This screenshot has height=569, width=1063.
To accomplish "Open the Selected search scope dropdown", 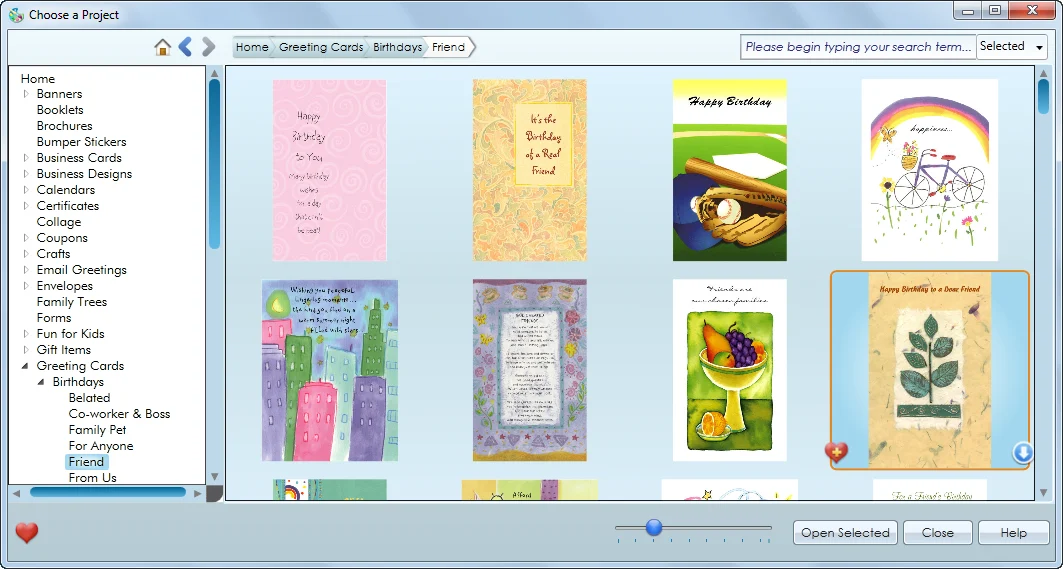I will point(1011,47).
